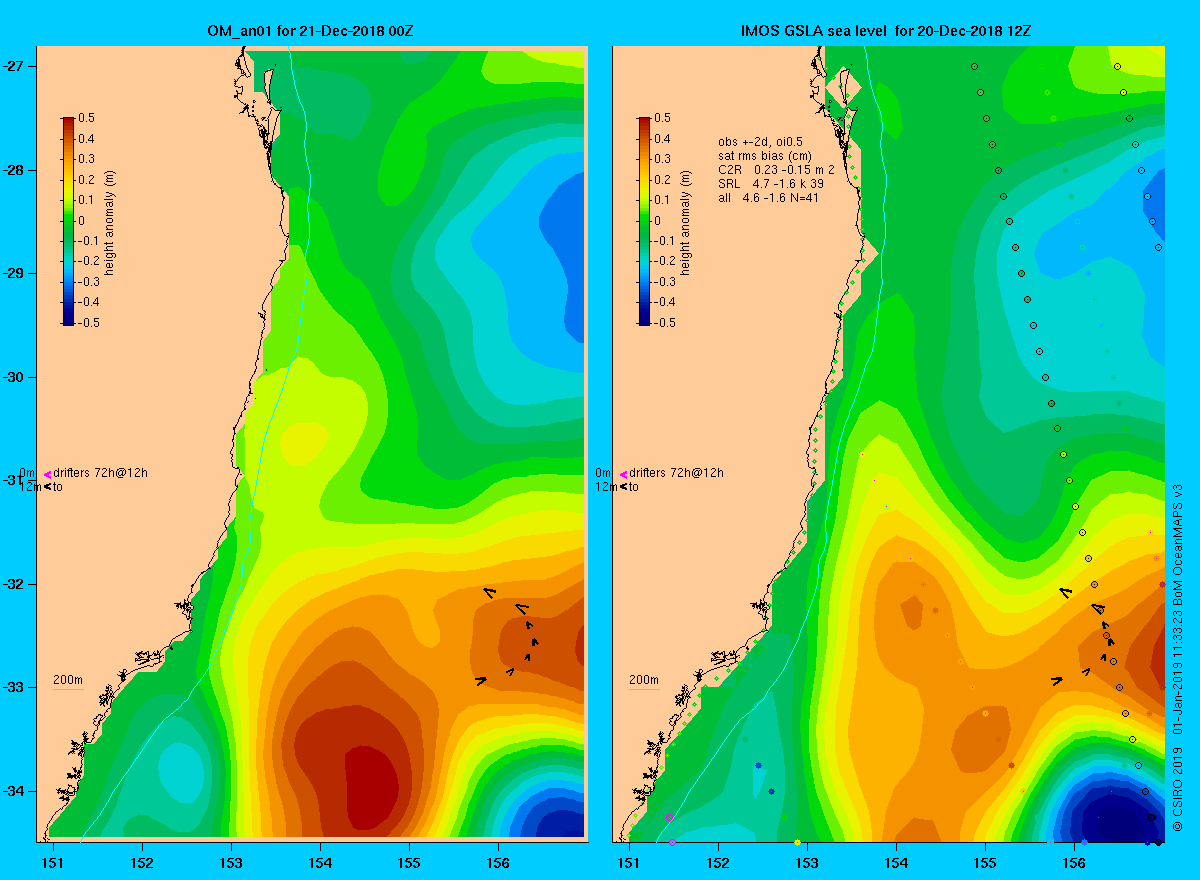
Task: Click longitude label 151 under GSLA map
Action: click(x=629, y=861)
